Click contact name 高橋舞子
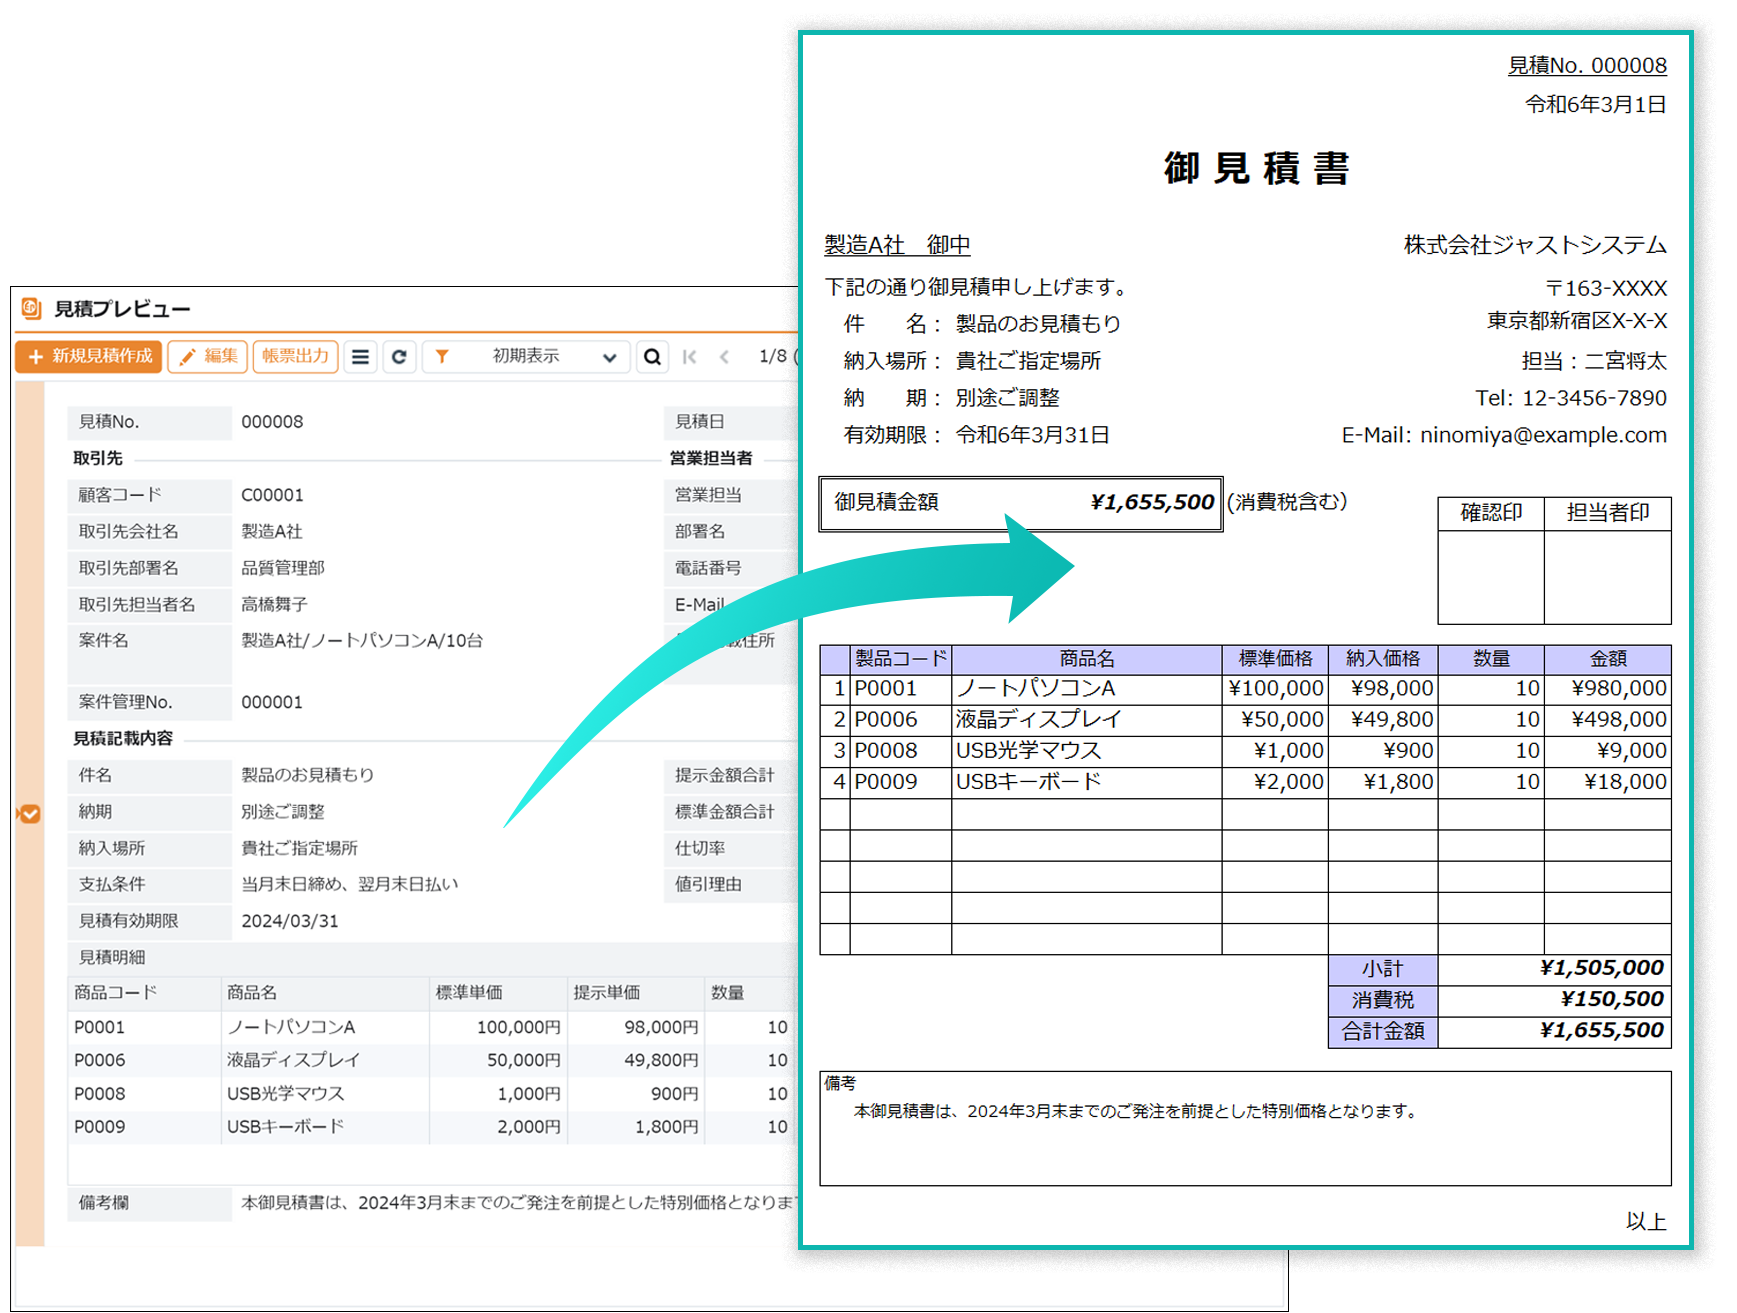 click(x=274, y=604)
